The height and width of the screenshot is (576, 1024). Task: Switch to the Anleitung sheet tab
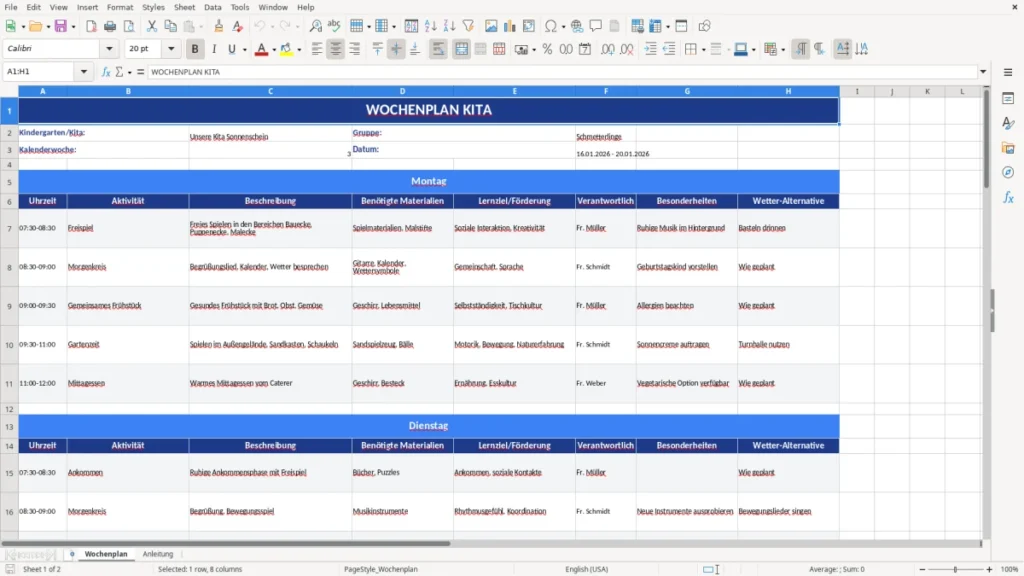(x=158, y=554)
